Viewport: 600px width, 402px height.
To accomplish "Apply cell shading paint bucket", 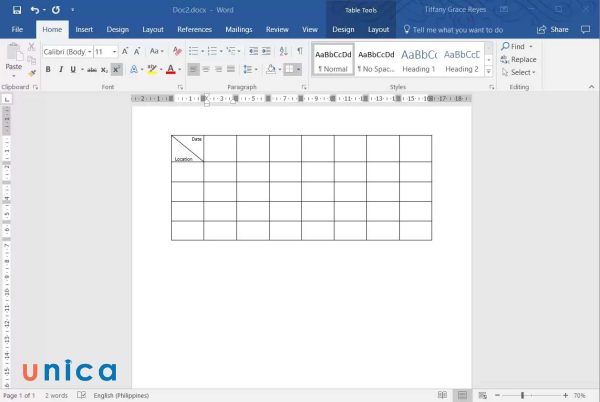I will pyautogui.click(x=271, y=69).
